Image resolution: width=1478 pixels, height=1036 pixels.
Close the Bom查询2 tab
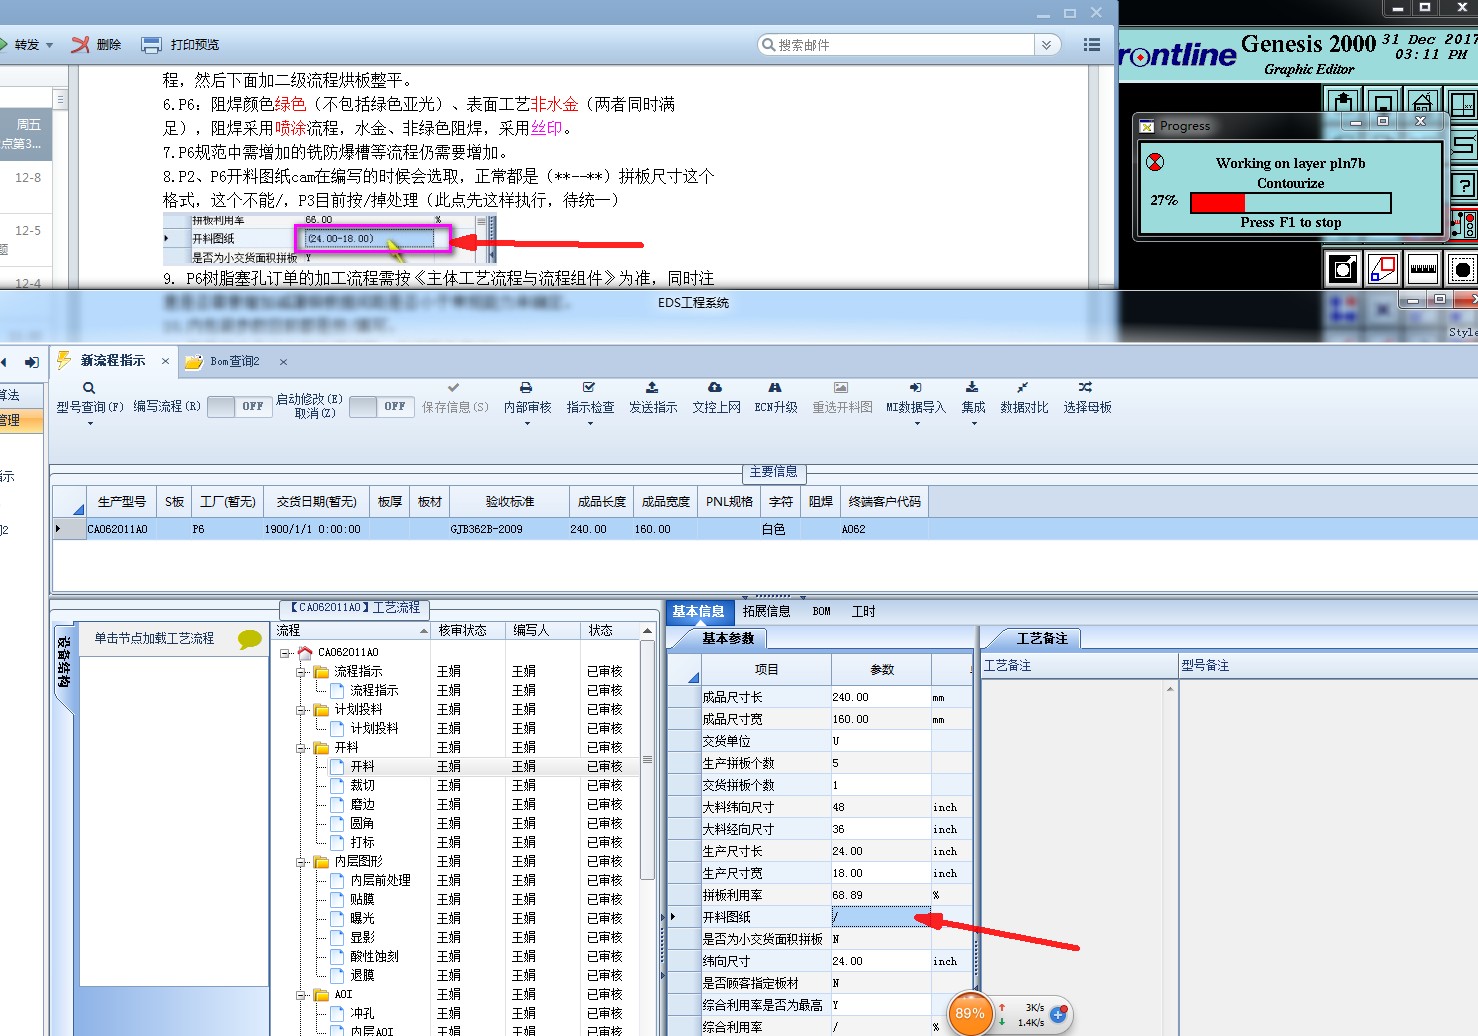pos(283,362)
